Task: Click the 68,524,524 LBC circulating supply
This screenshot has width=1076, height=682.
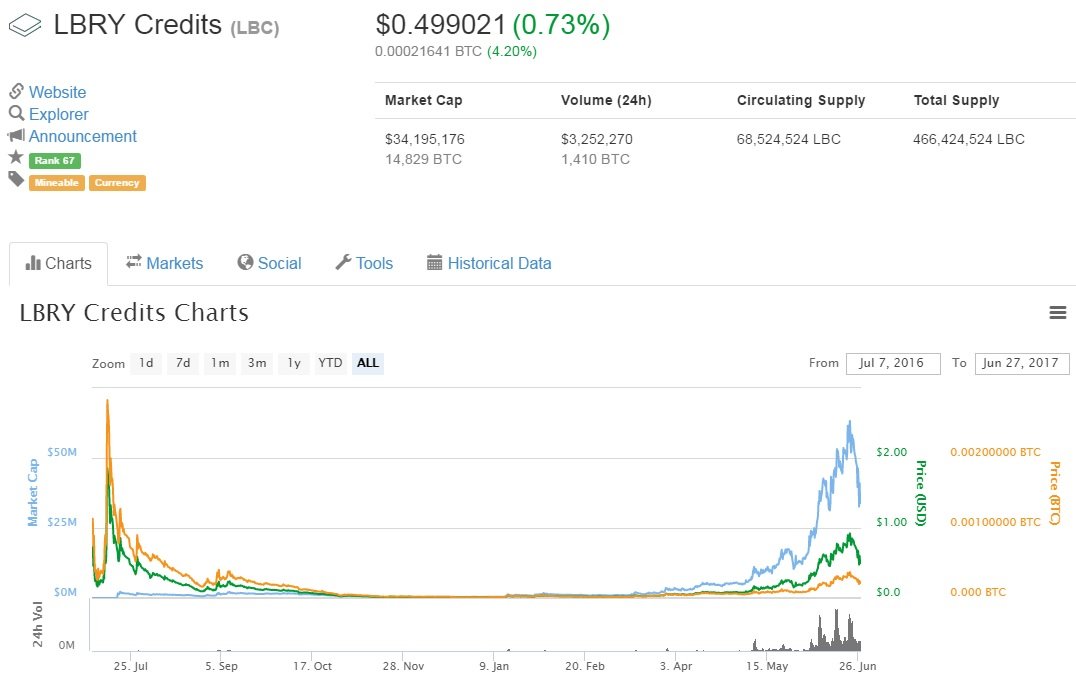Action: (x=788, y=139)
